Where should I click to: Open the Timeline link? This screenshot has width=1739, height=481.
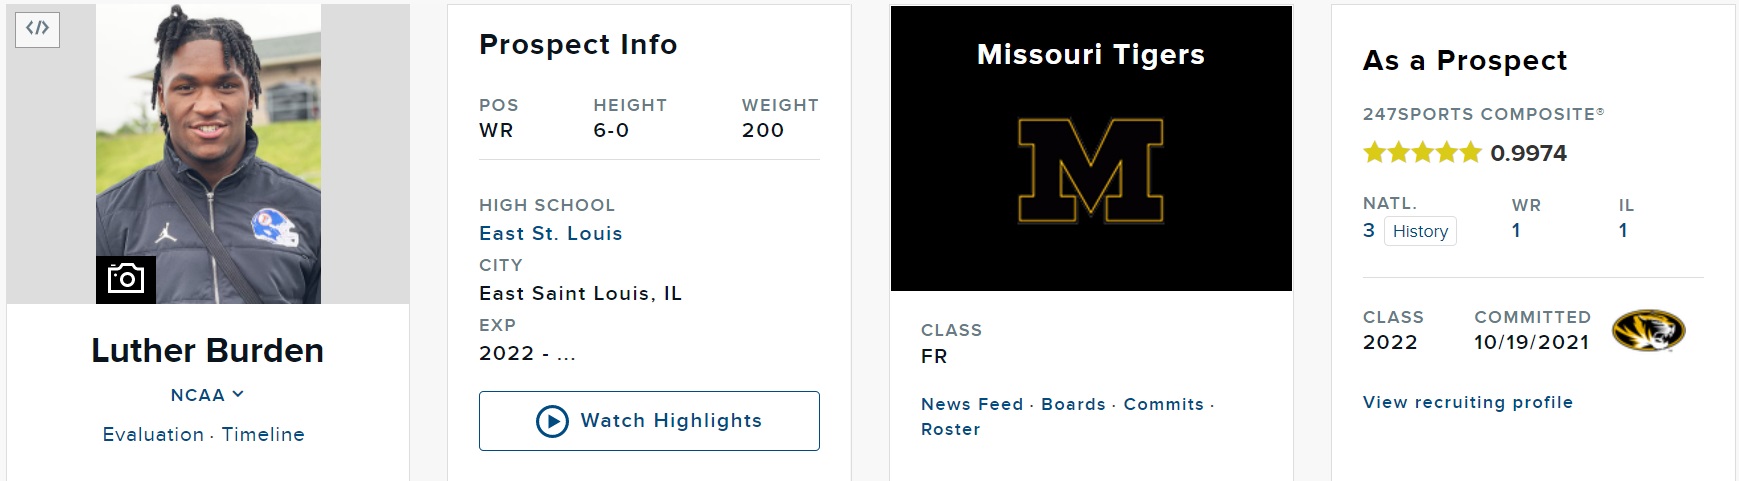point(263,434)
